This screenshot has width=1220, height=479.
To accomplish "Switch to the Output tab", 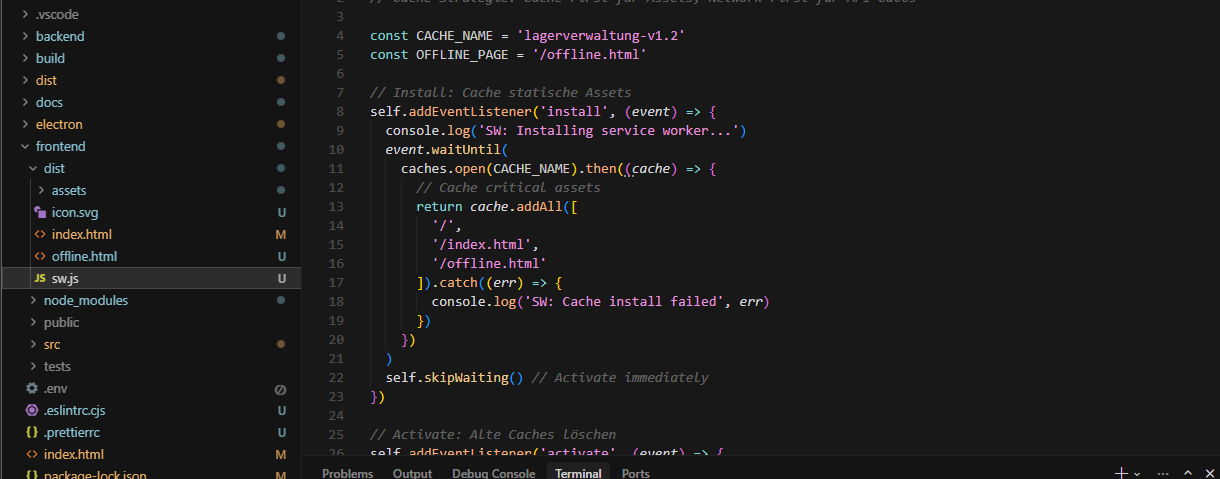I will coord(412,474).
